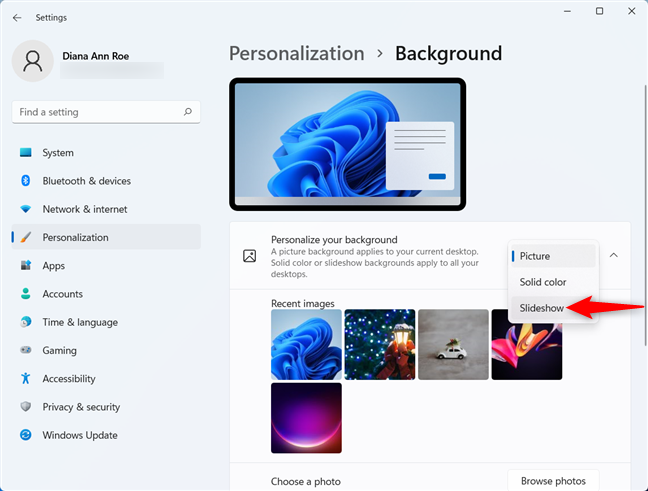
Task: Click the Find a setting search box
Action: [x=106, y=112]
